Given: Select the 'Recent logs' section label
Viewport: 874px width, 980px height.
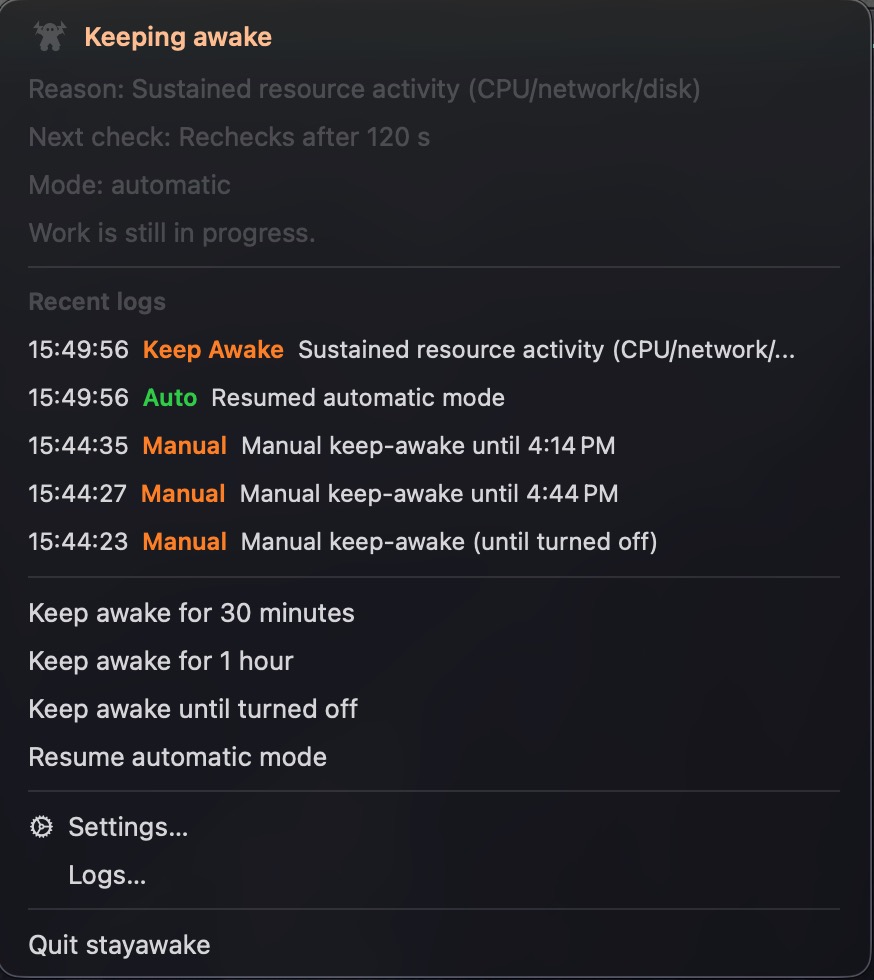Looking at the screenshot, I should click(96, 301).
